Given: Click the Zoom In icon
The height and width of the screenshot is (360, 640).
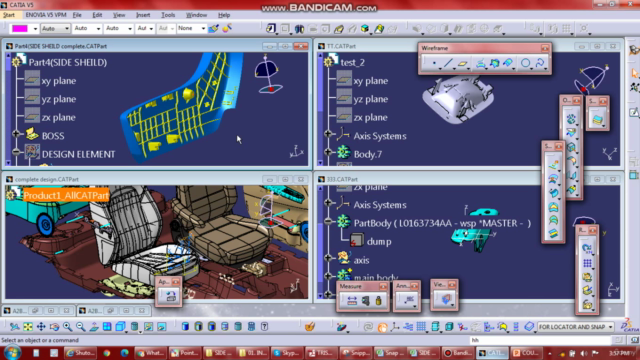Looking at the screenshot, I should [x=67, y=327].
